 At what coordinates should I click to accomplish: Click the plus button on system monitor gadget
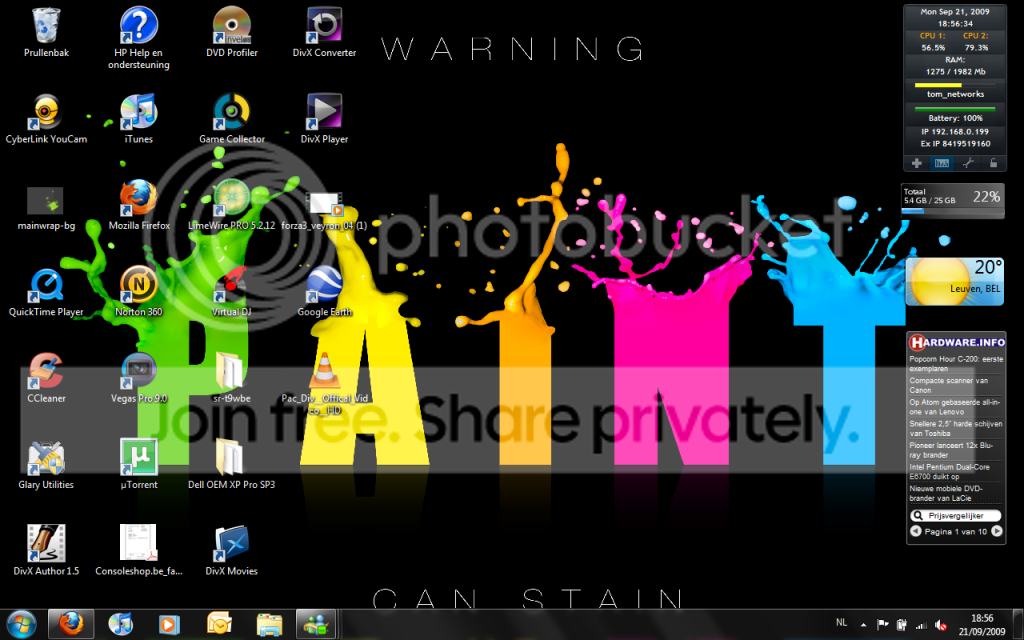click(916, 163)
